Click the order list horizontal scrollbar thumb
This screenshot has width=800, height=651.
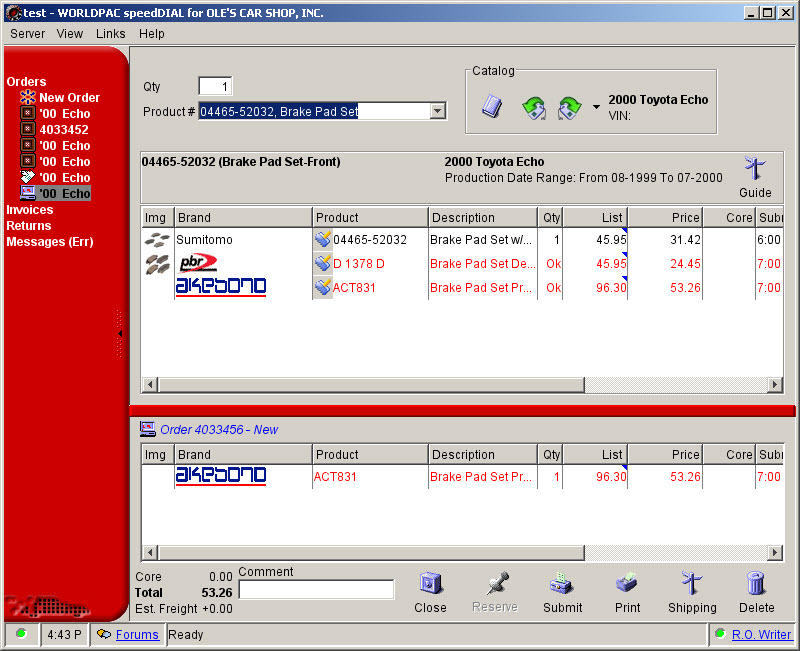click(x=371, y=553)
